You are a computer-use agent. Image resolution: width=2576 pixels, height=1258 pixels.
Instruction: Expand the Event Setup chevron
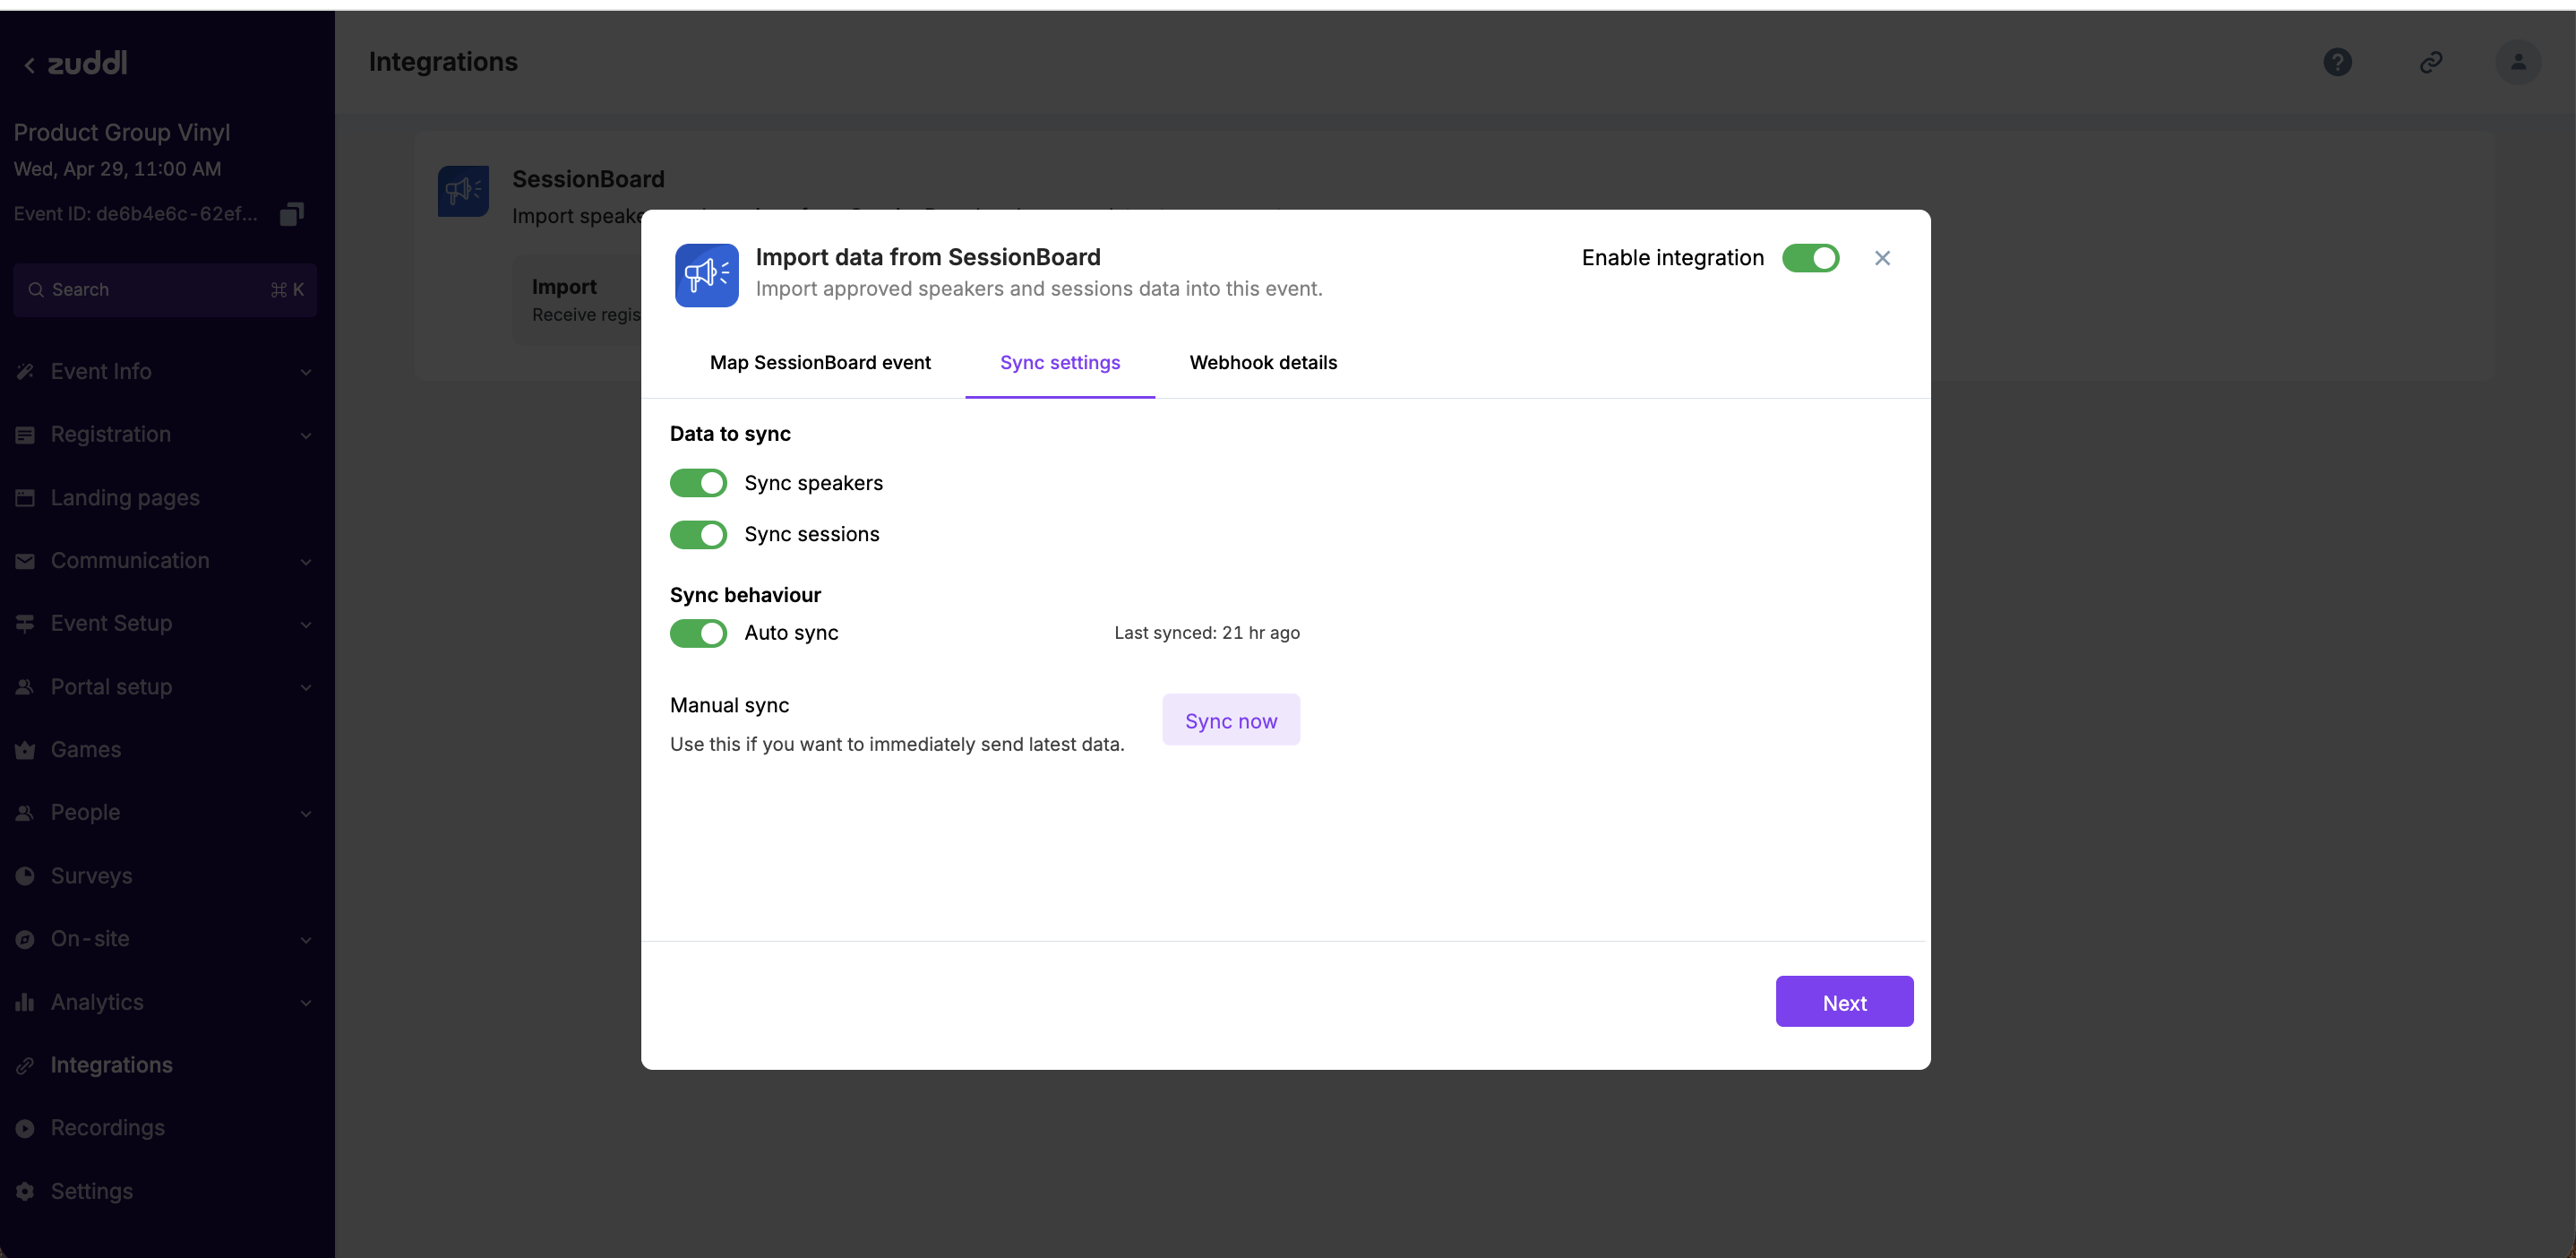click(306, 625)
